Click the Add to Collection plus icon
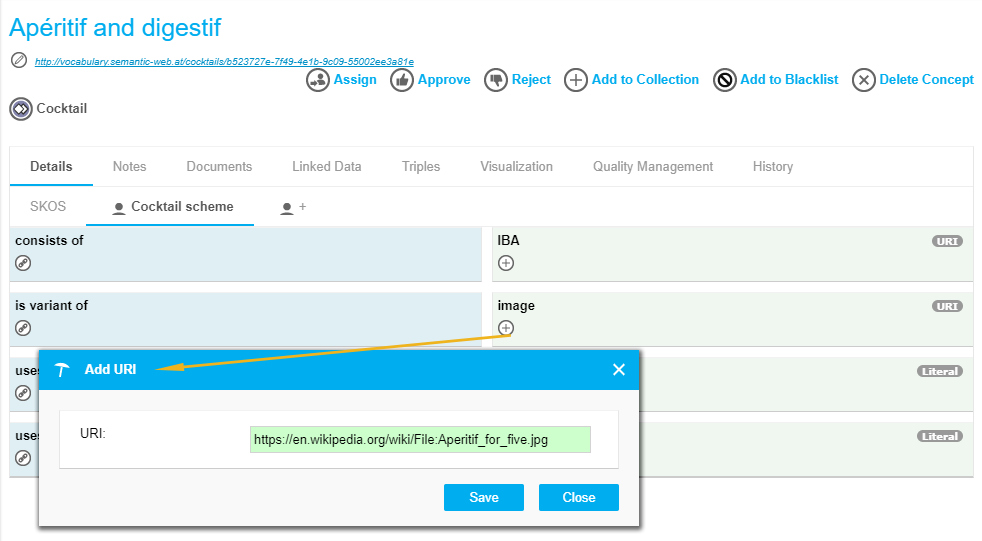The width and height of the screenshot is (982, 541). pyautogui.click(x=576, y=80)
